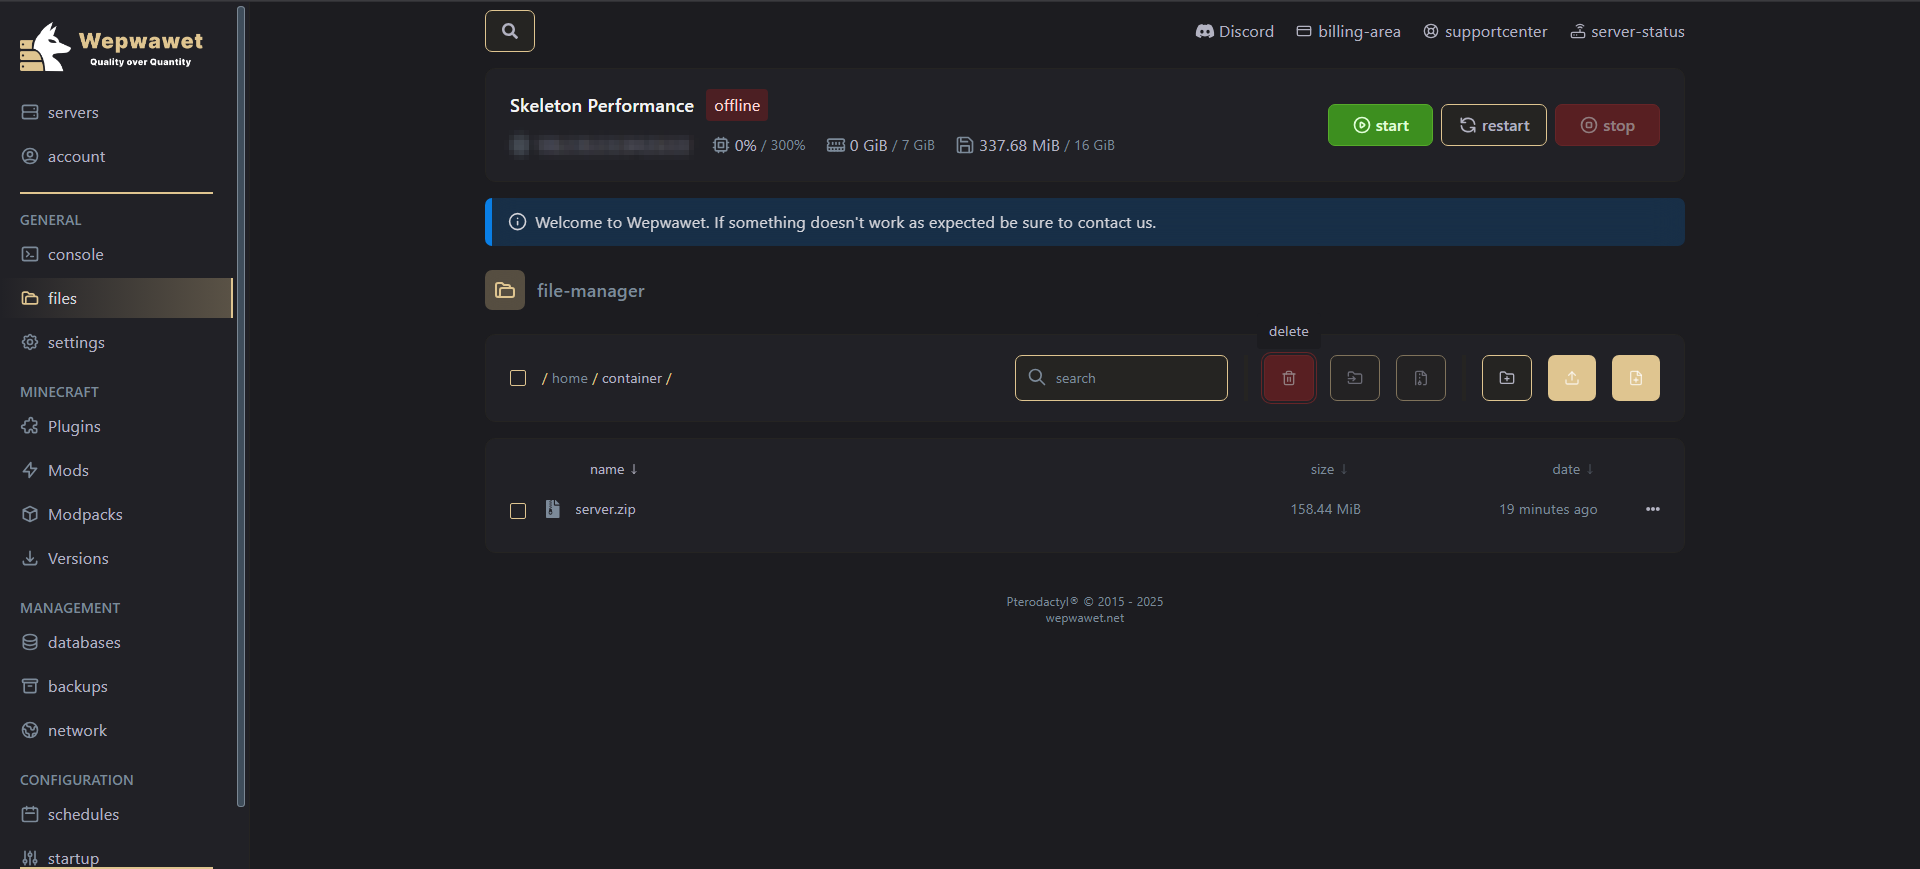1920x869 pixels.
Task: Open the server.zip three-dot options menu
Action: 1653,509
